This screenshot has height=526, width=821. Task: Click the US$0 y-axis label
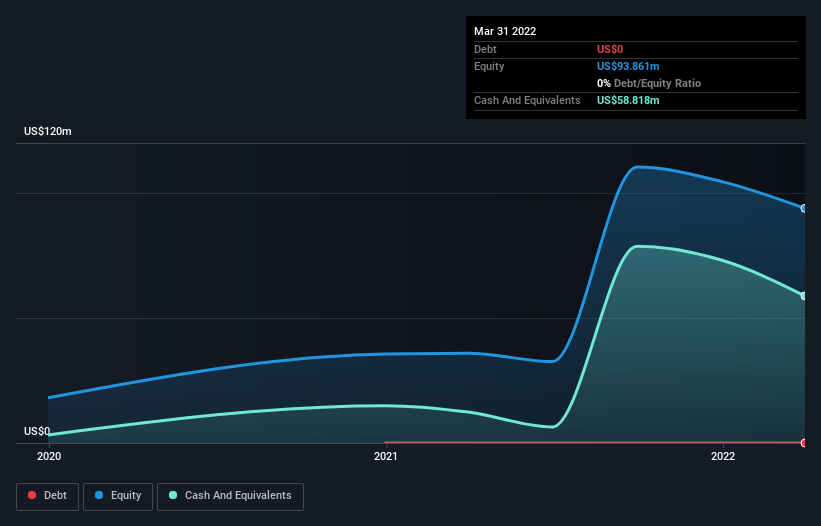click(37, 431)
